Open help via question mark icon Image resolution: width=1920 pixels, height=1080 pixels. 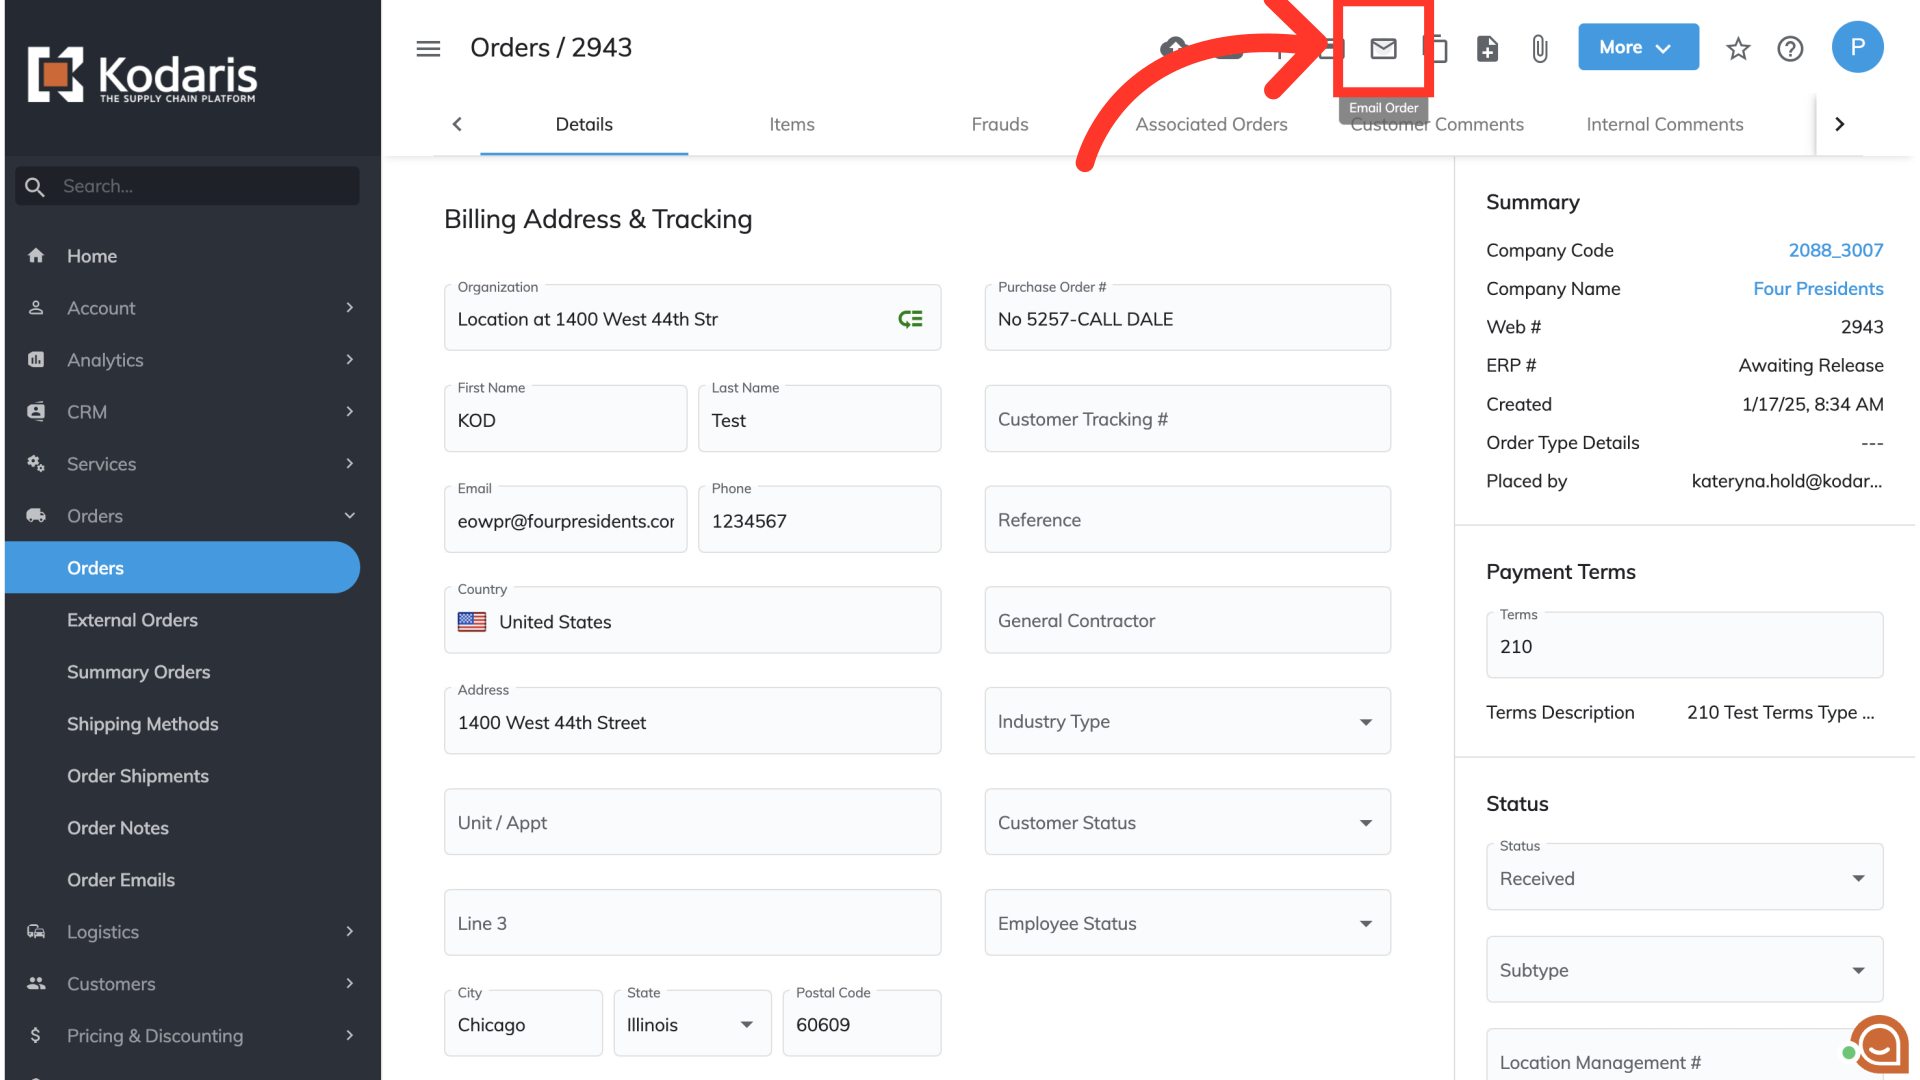coord(1790,48)
